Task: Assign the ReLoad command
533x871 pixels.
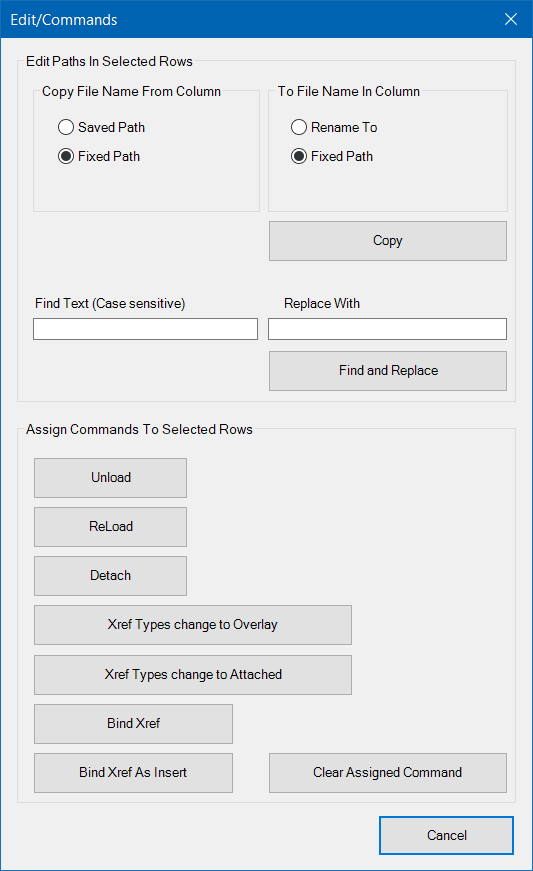Action: 110,527
